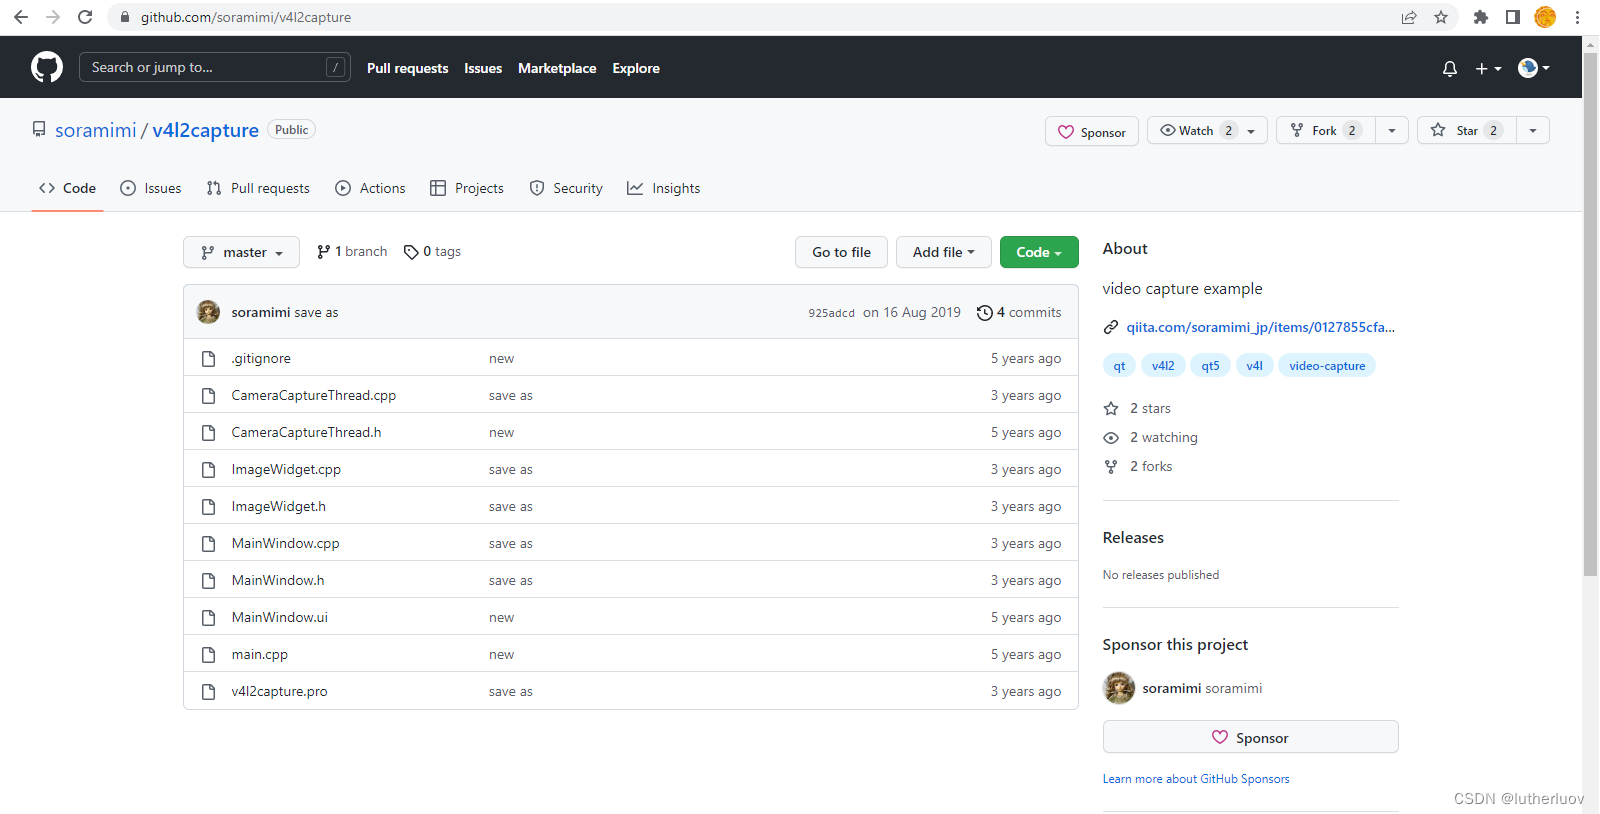This screenshot has width=1600, height=814.
Task: Click the sponsor avatar for soramimi
Action: (1119, 688)
